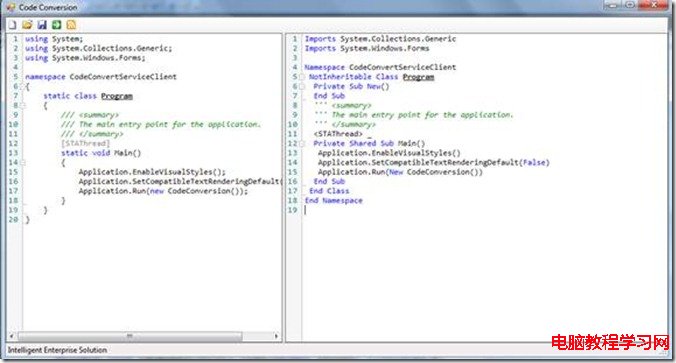Image resolution: width=676 pixels, height=363 pixels.
Task: Click 'using System.Windows.Forms;' line
Action: [x=85, y=58]
